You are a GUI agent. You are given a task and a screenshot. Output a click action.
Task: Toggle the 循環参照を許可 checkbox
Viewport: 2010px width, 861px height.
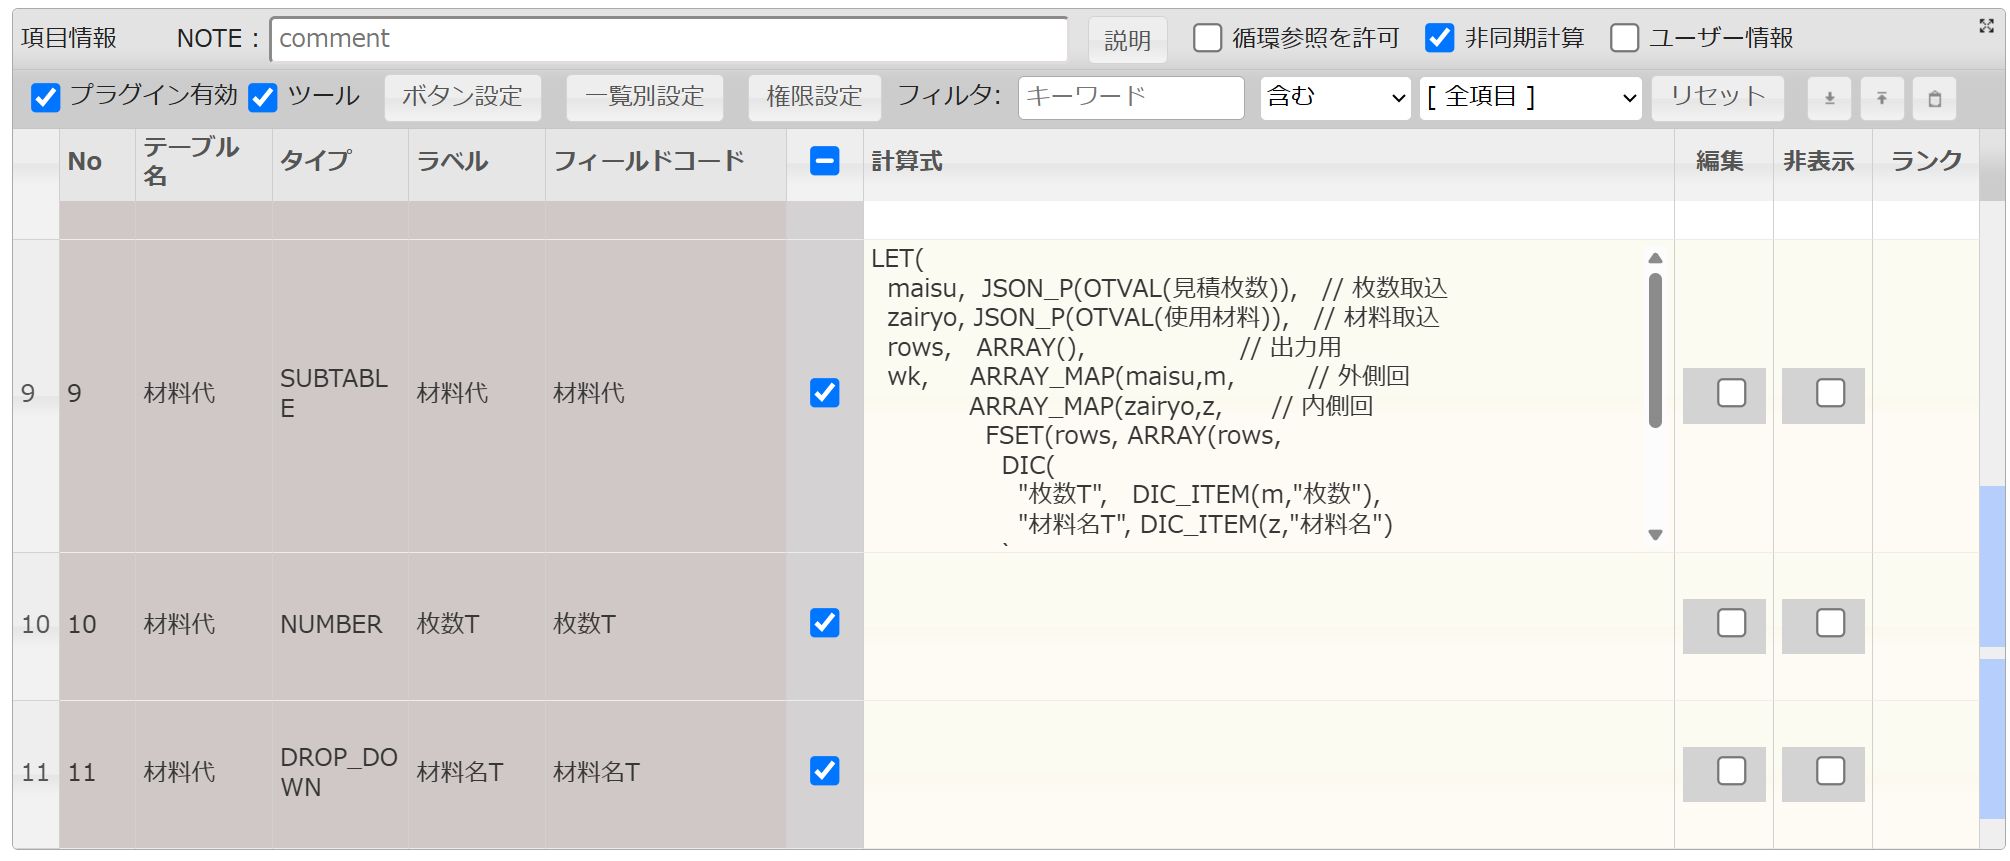tap(1208, 38)
